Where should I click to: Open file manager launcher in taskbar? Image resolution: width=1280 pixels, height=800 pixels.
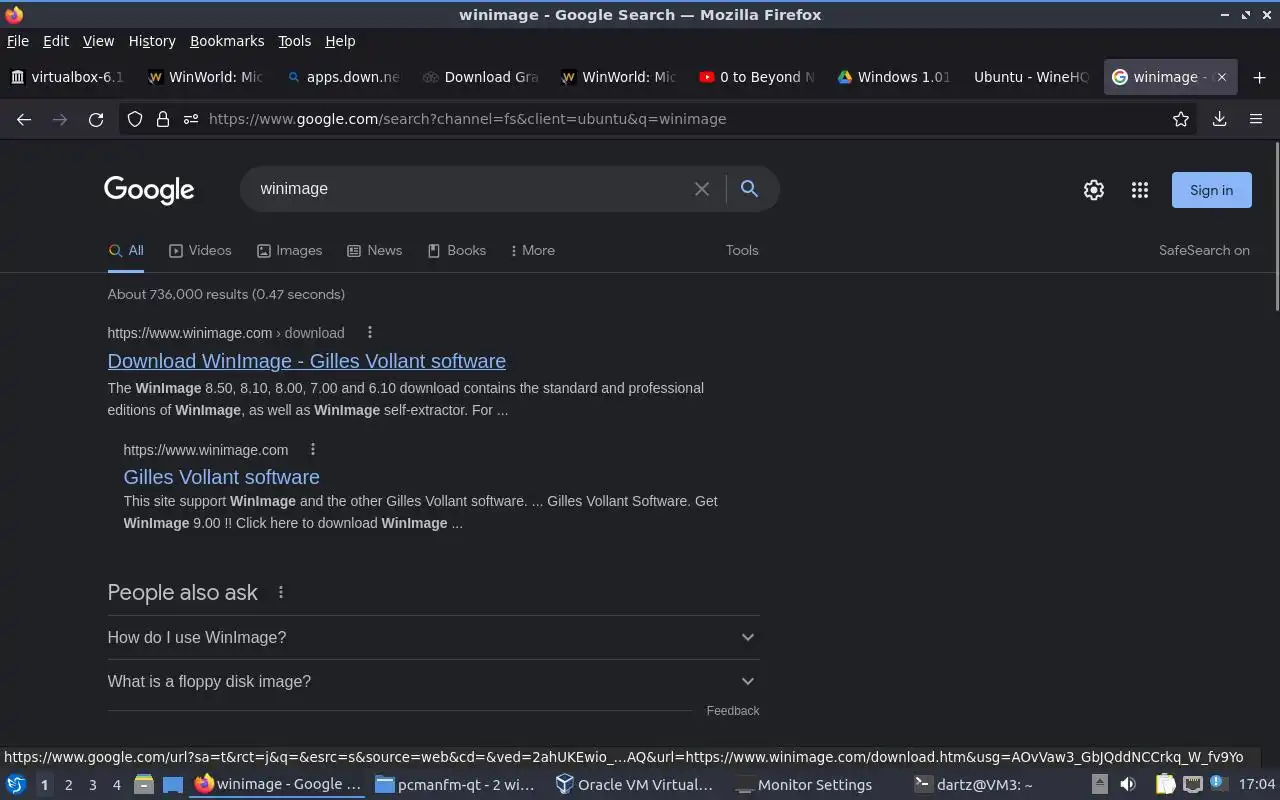pyautogui.click(x=144, y=785)
